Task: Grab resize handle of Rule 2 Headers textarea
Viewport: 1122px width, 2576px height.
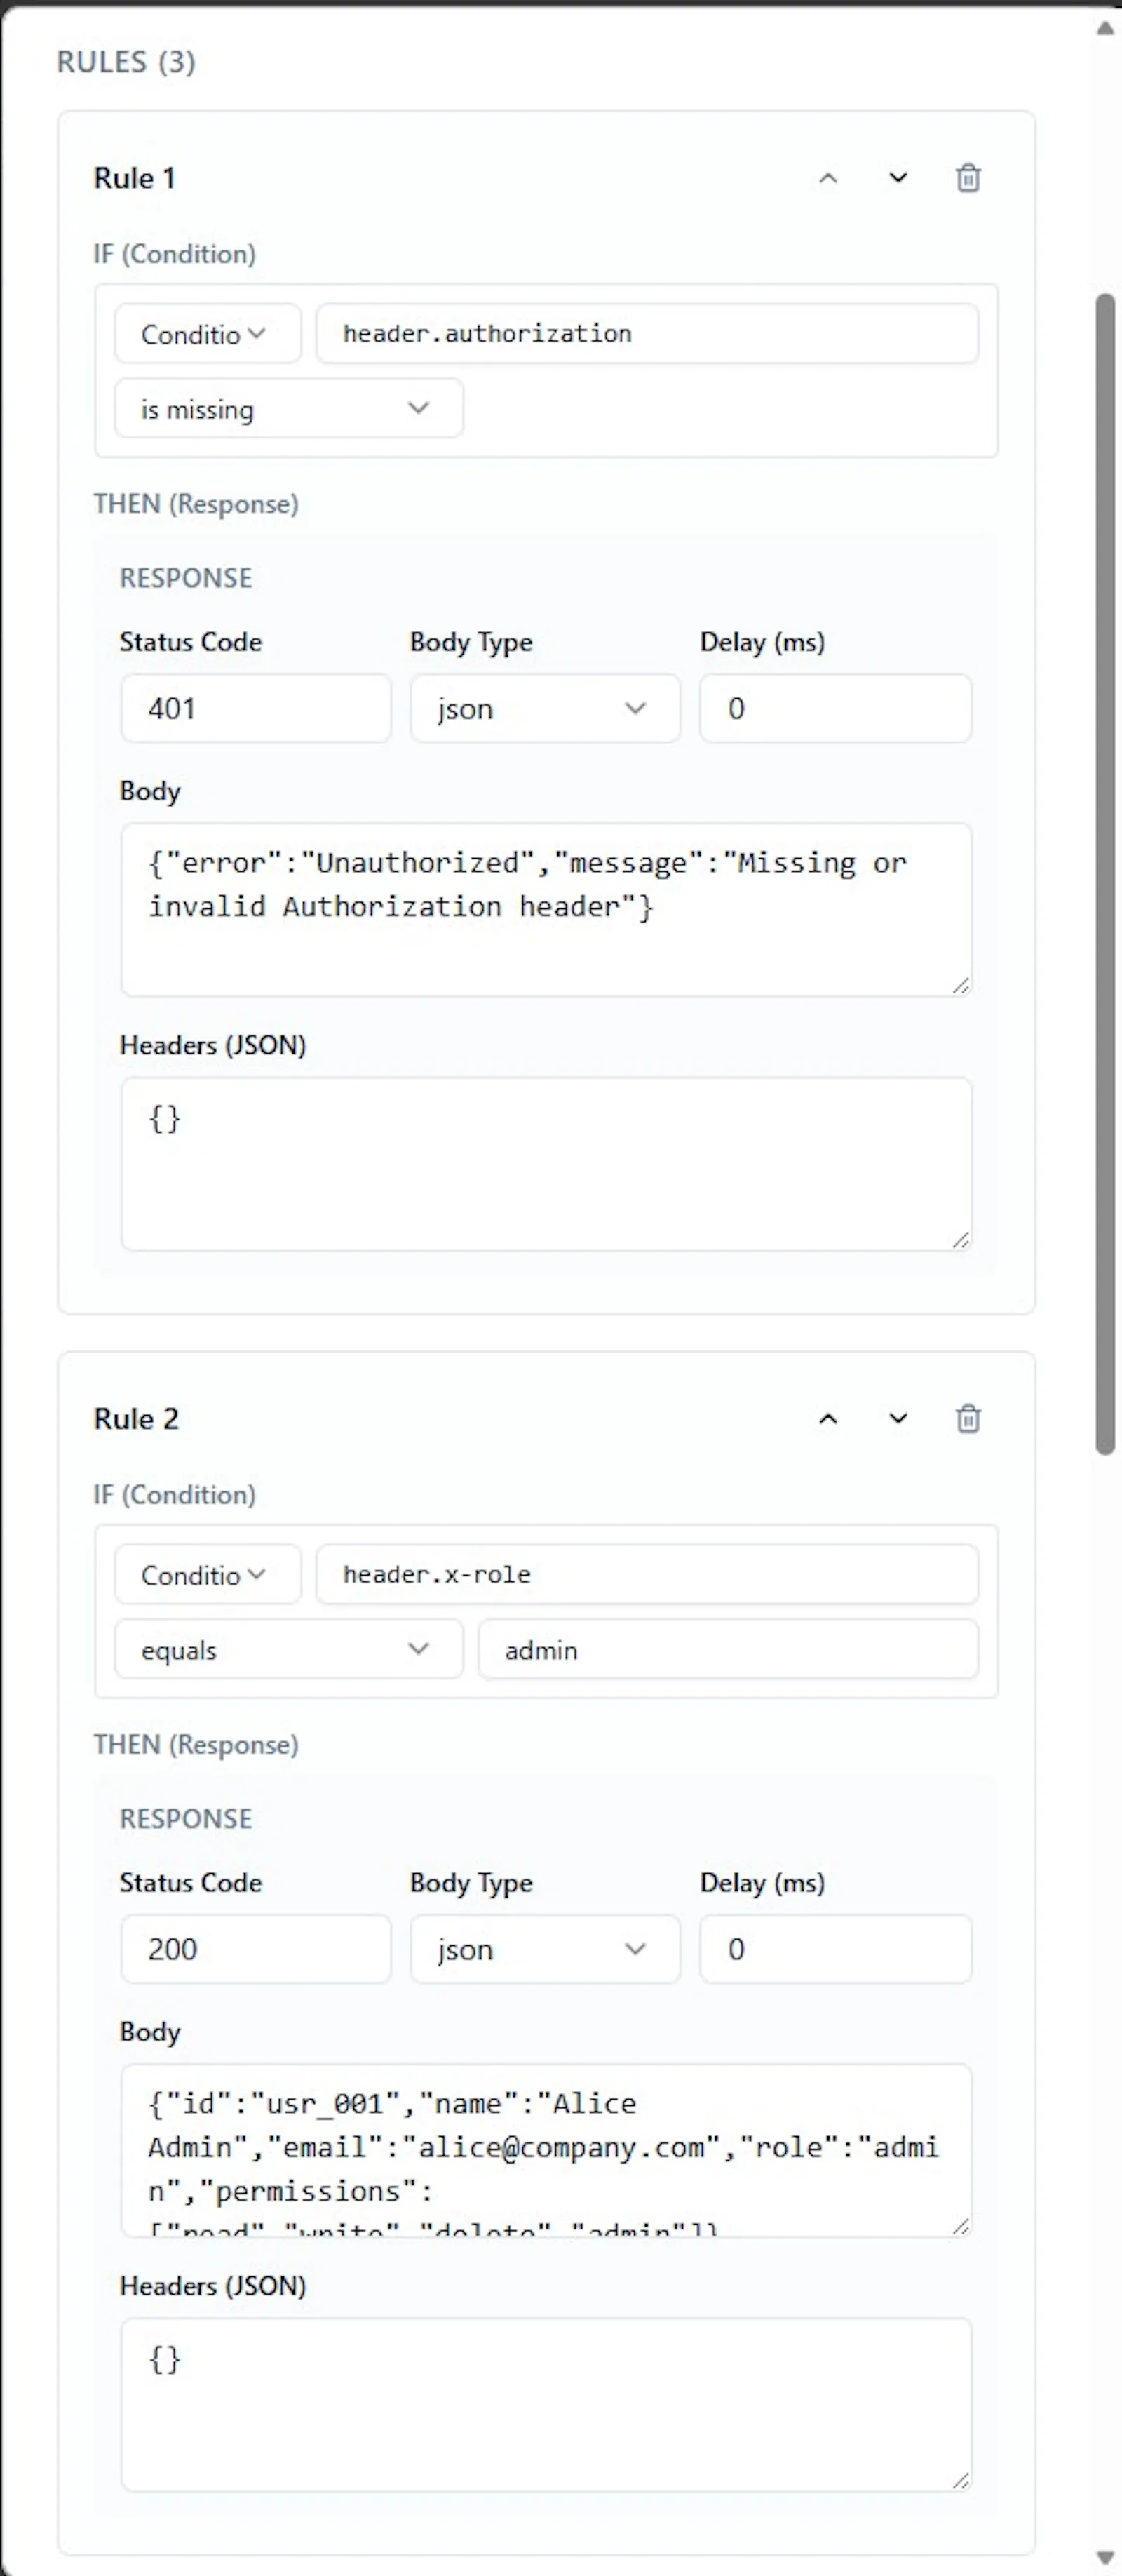Action: [961, 2481]
